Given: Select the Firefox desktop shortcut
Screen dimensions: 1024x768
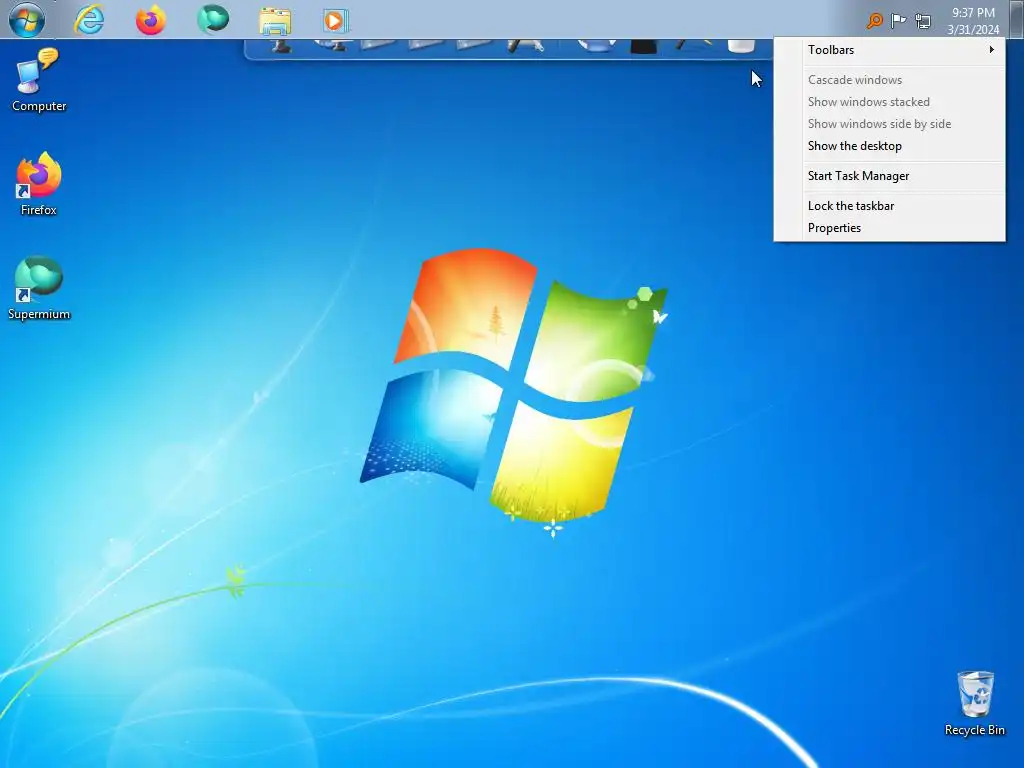Looking at the screenshot, I should pyautogui.click(x=39, y=184).
